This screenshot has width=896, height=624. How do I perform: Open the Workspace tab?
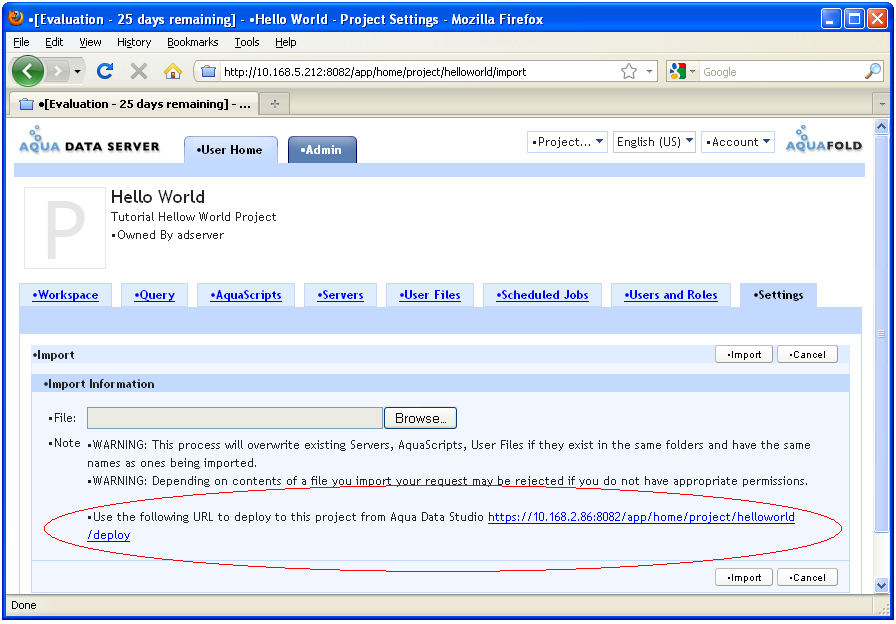tap(65, 295)
